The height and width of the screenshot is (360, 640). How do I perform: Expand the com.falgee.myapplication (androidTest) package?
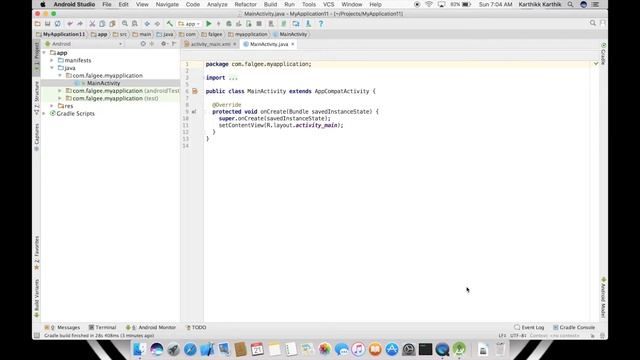click(x=60, y=91)
